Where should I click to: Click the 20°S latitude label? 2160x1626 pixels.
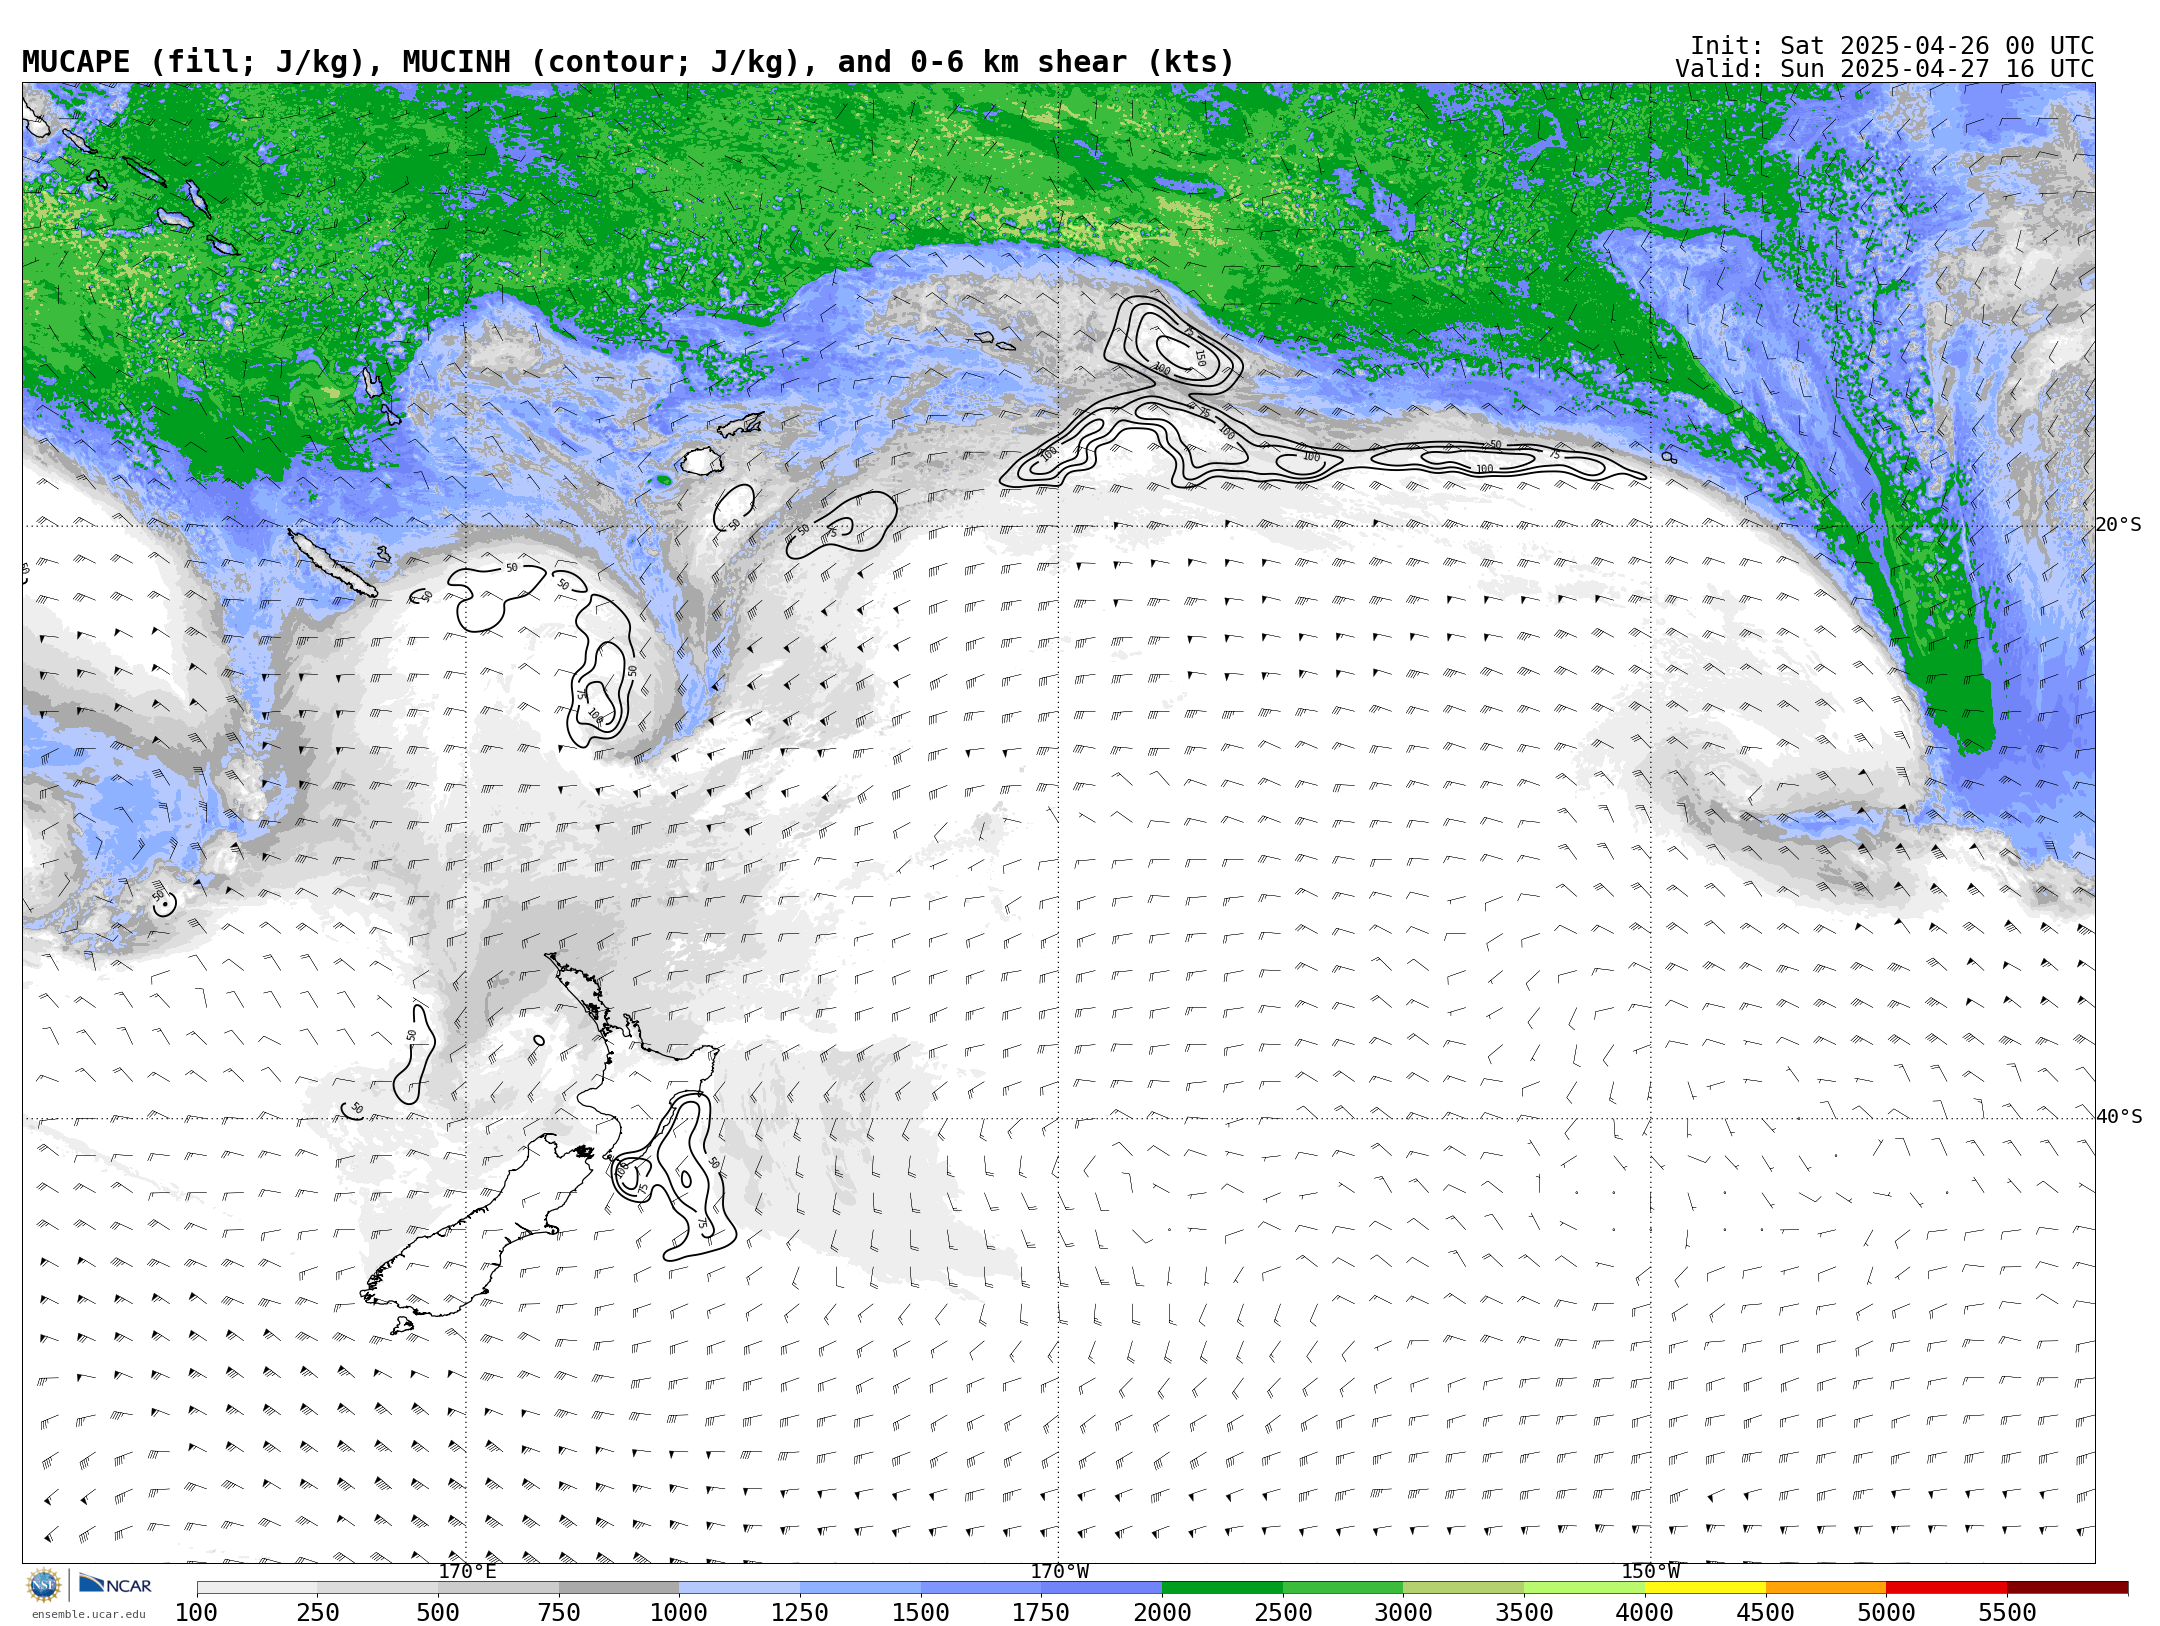tap(2119, 525)
